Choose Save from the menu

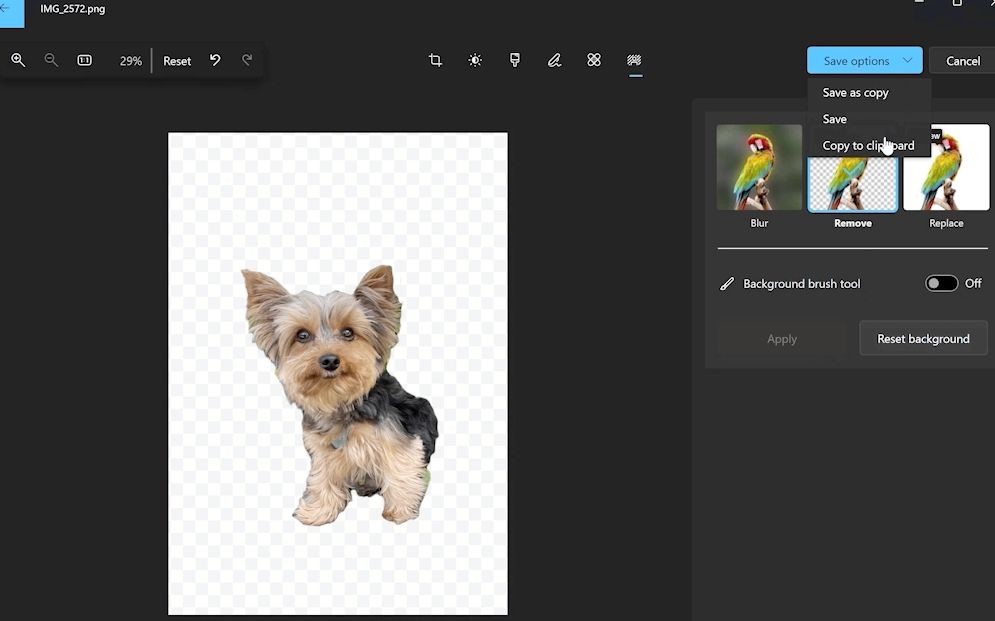(834, 119)
